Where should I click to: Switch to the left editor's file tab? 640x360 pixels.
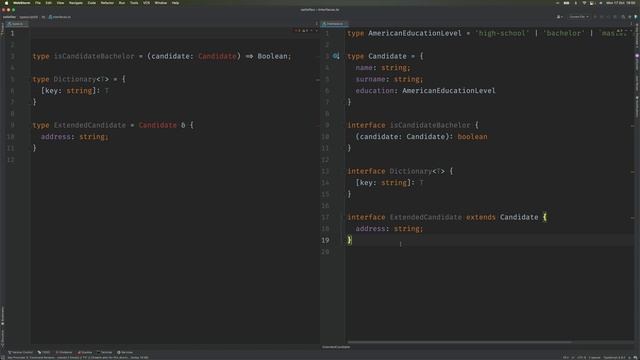click(17, 24)
